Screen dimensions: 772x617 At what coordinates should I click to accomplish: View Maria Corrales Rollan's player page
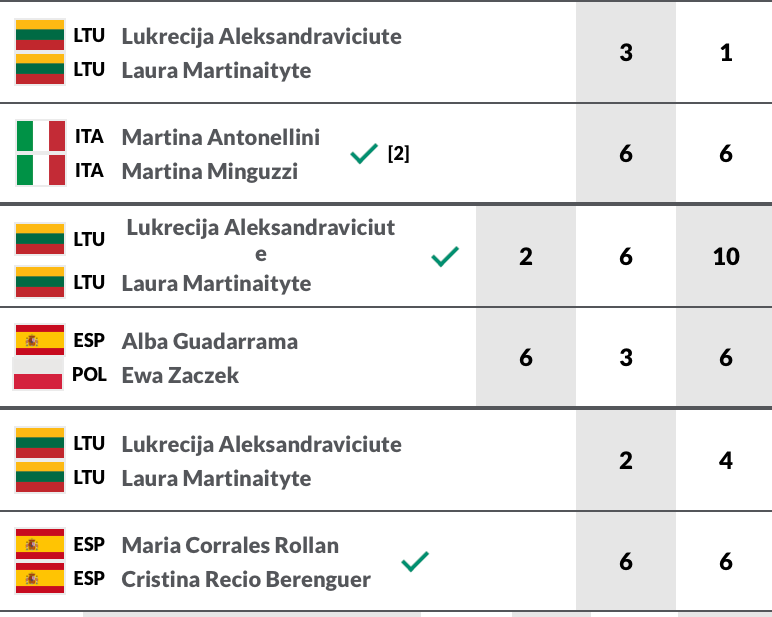[x=230, y=545]
